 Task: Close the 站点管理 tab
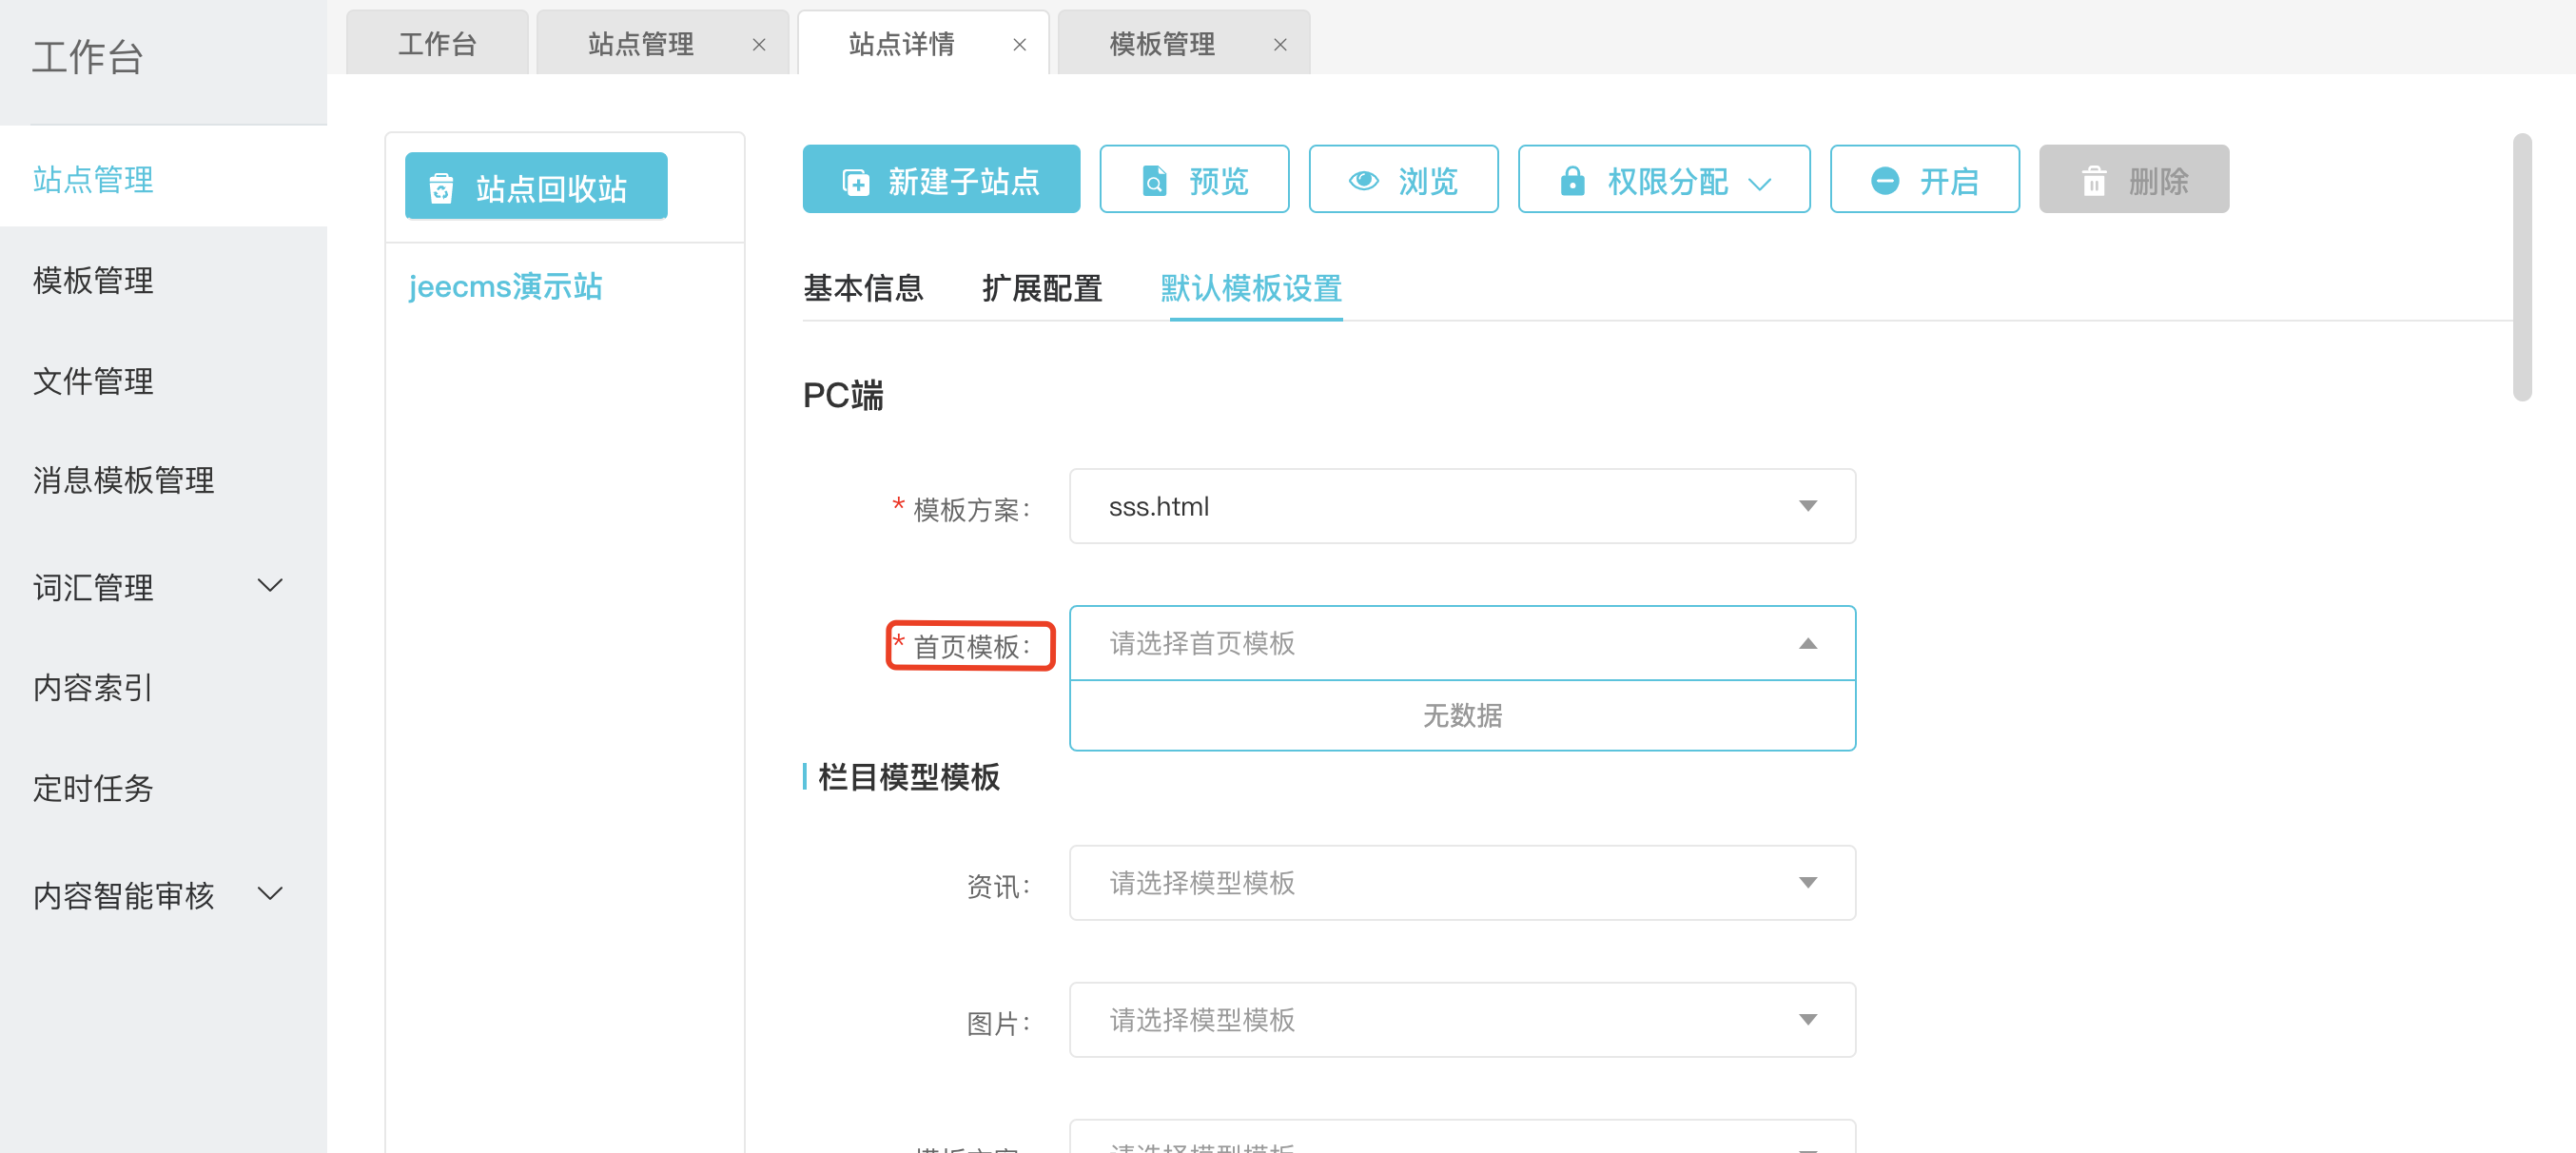coord(759,45)
